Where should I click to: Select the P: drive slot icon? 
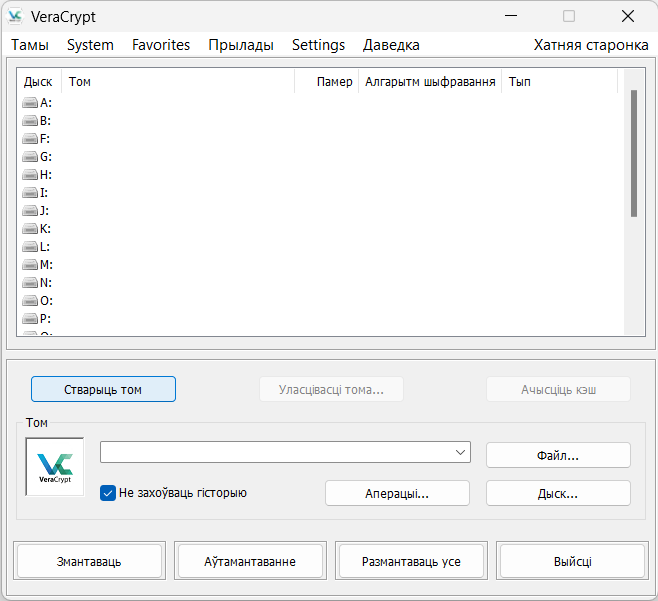[30, 319]
